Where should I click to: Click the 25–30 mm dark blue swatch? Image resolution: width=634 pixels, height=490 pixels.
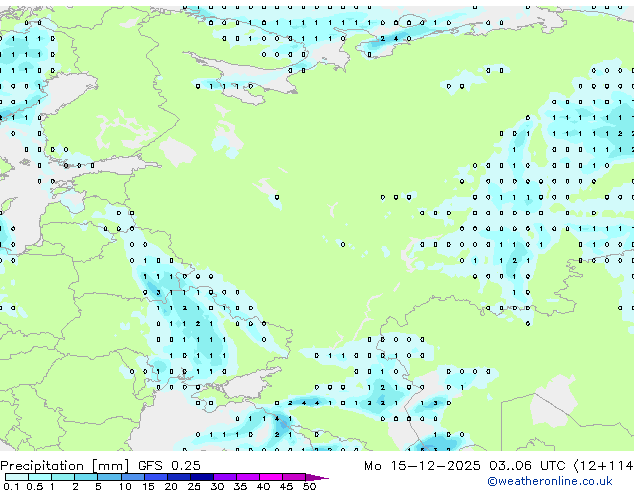pyautogui.click(x=202, y=477)
